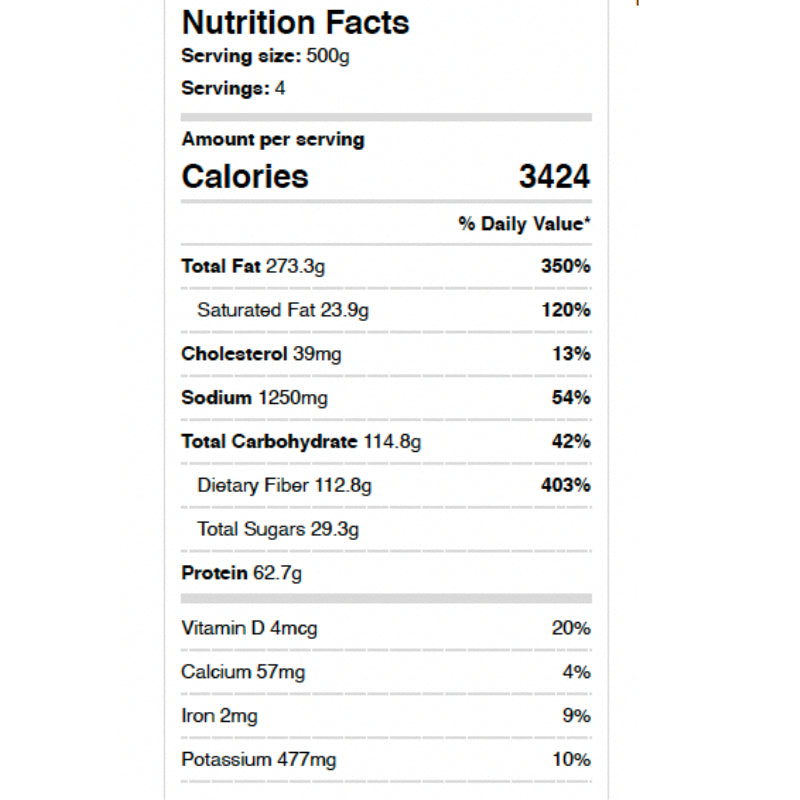Screen dimensions: 800x800
Task: Click the Servings 4 line
Action: (x=233, y=88)
